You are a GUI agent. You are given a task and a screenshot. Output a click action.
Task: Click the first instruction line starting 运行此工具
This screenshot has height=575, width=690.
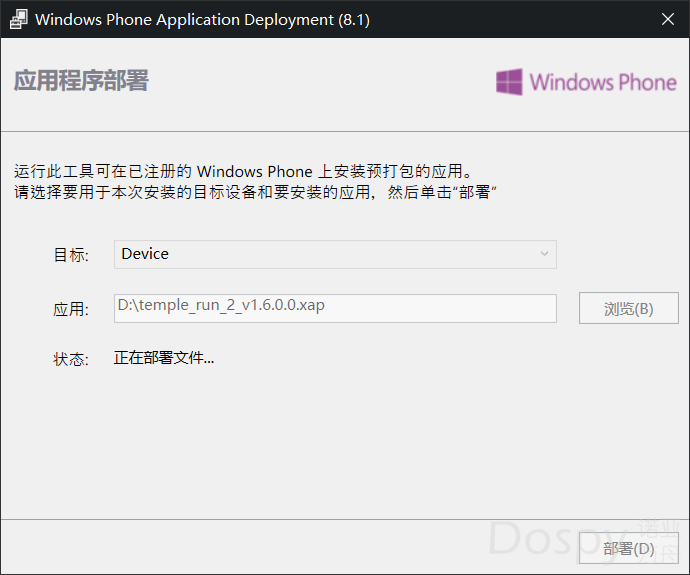[242, 172]
